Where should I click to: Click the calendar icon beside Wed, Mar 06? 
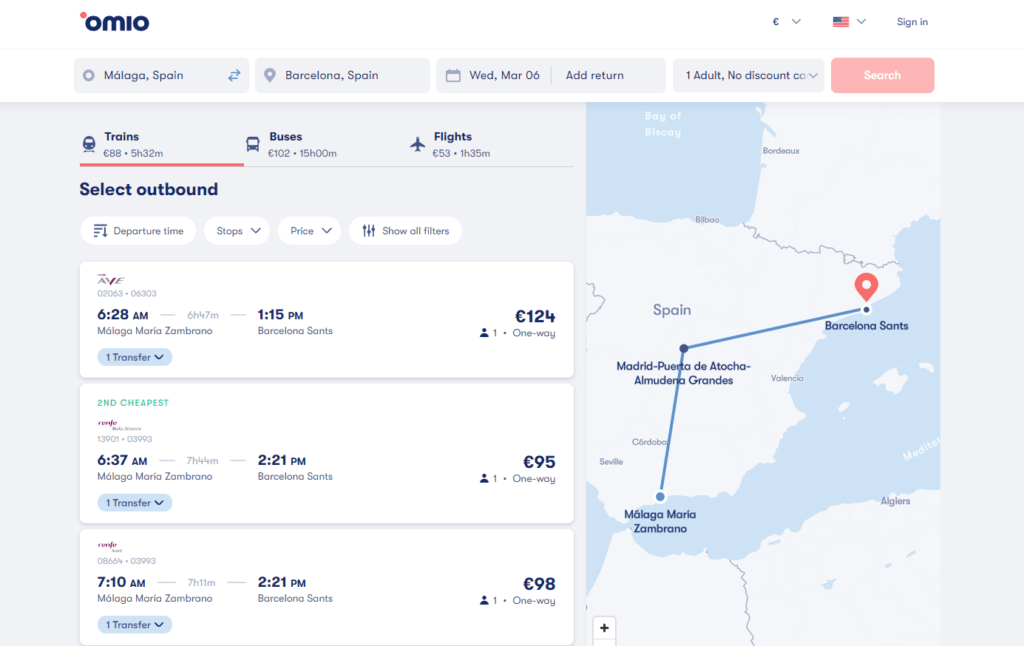click(x=453, y=75)
